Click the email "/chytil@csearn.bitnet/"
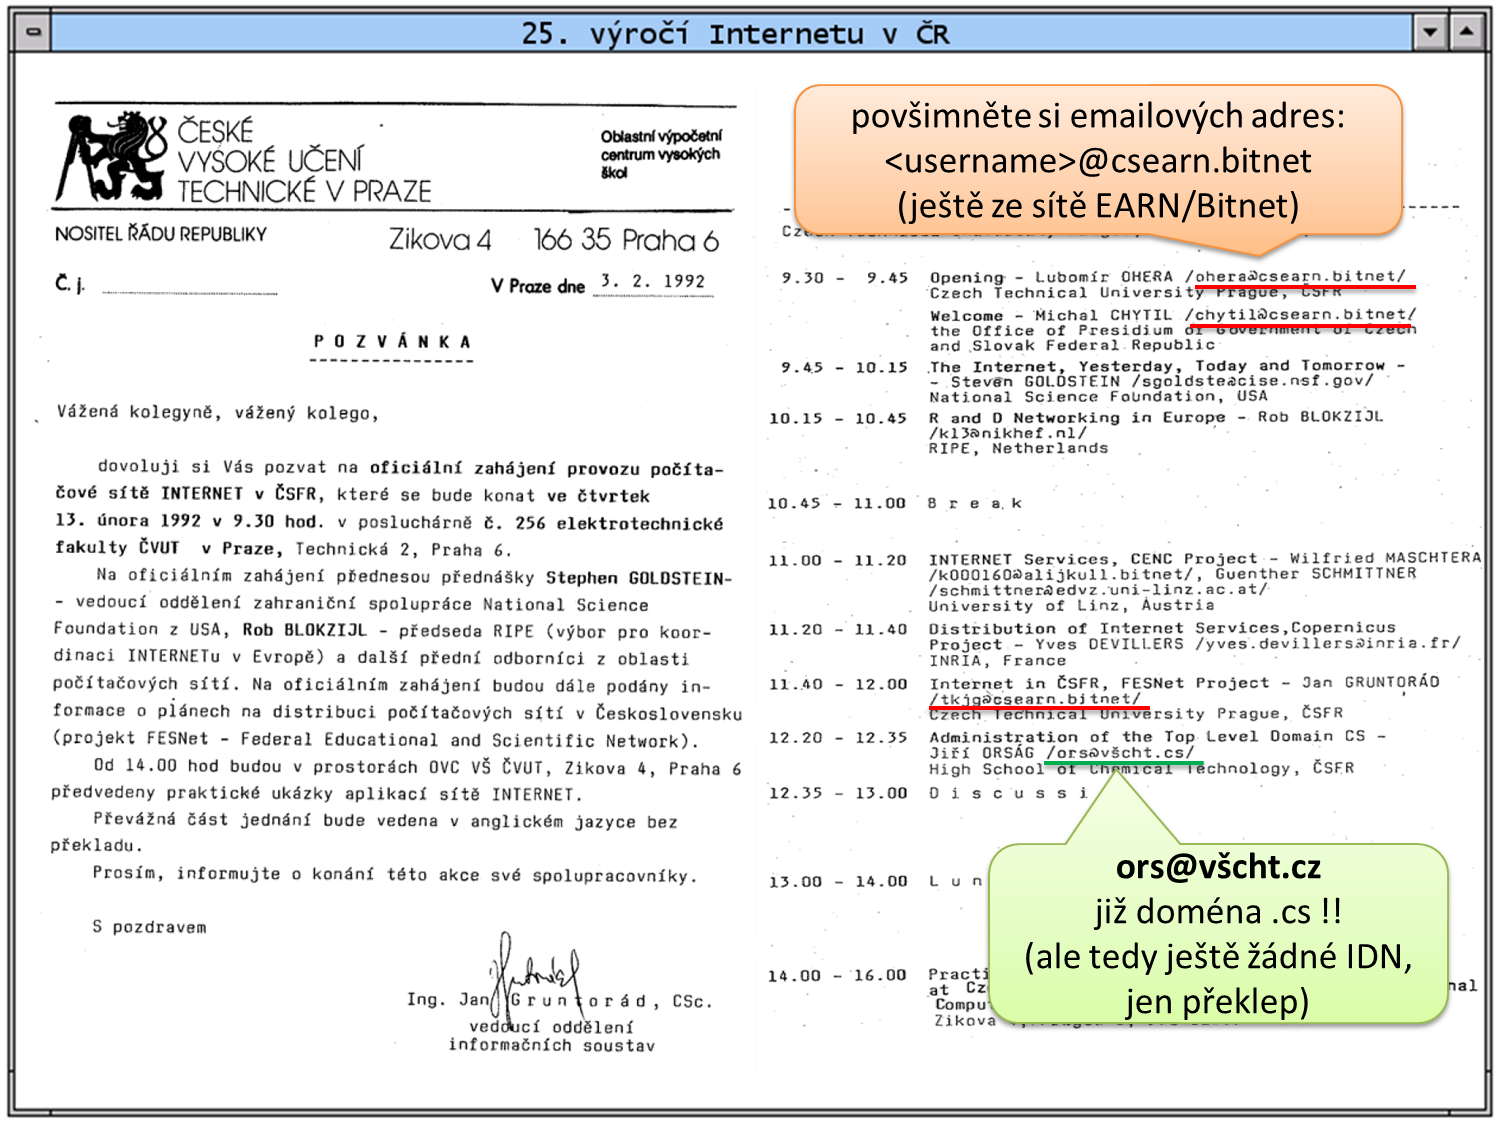The image size is (1500, 1125). [1301, 314]
